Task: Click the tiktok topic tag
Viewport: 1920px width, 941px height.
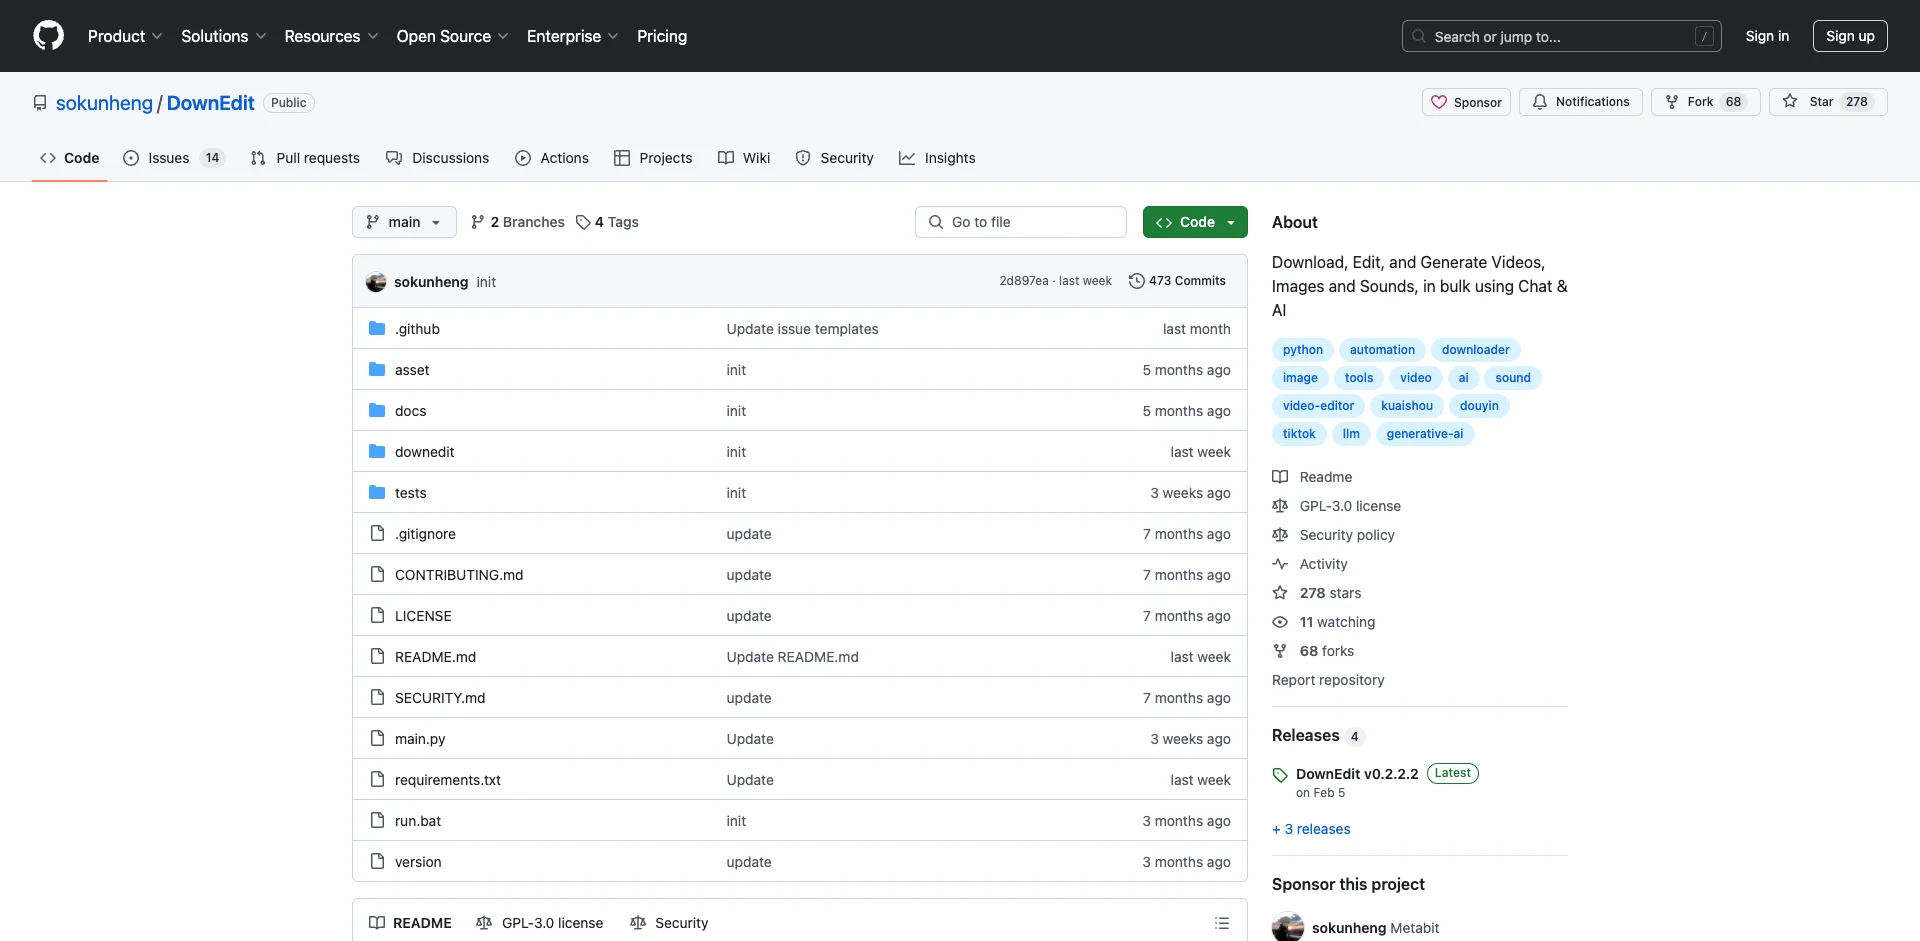Action: 1299,434
